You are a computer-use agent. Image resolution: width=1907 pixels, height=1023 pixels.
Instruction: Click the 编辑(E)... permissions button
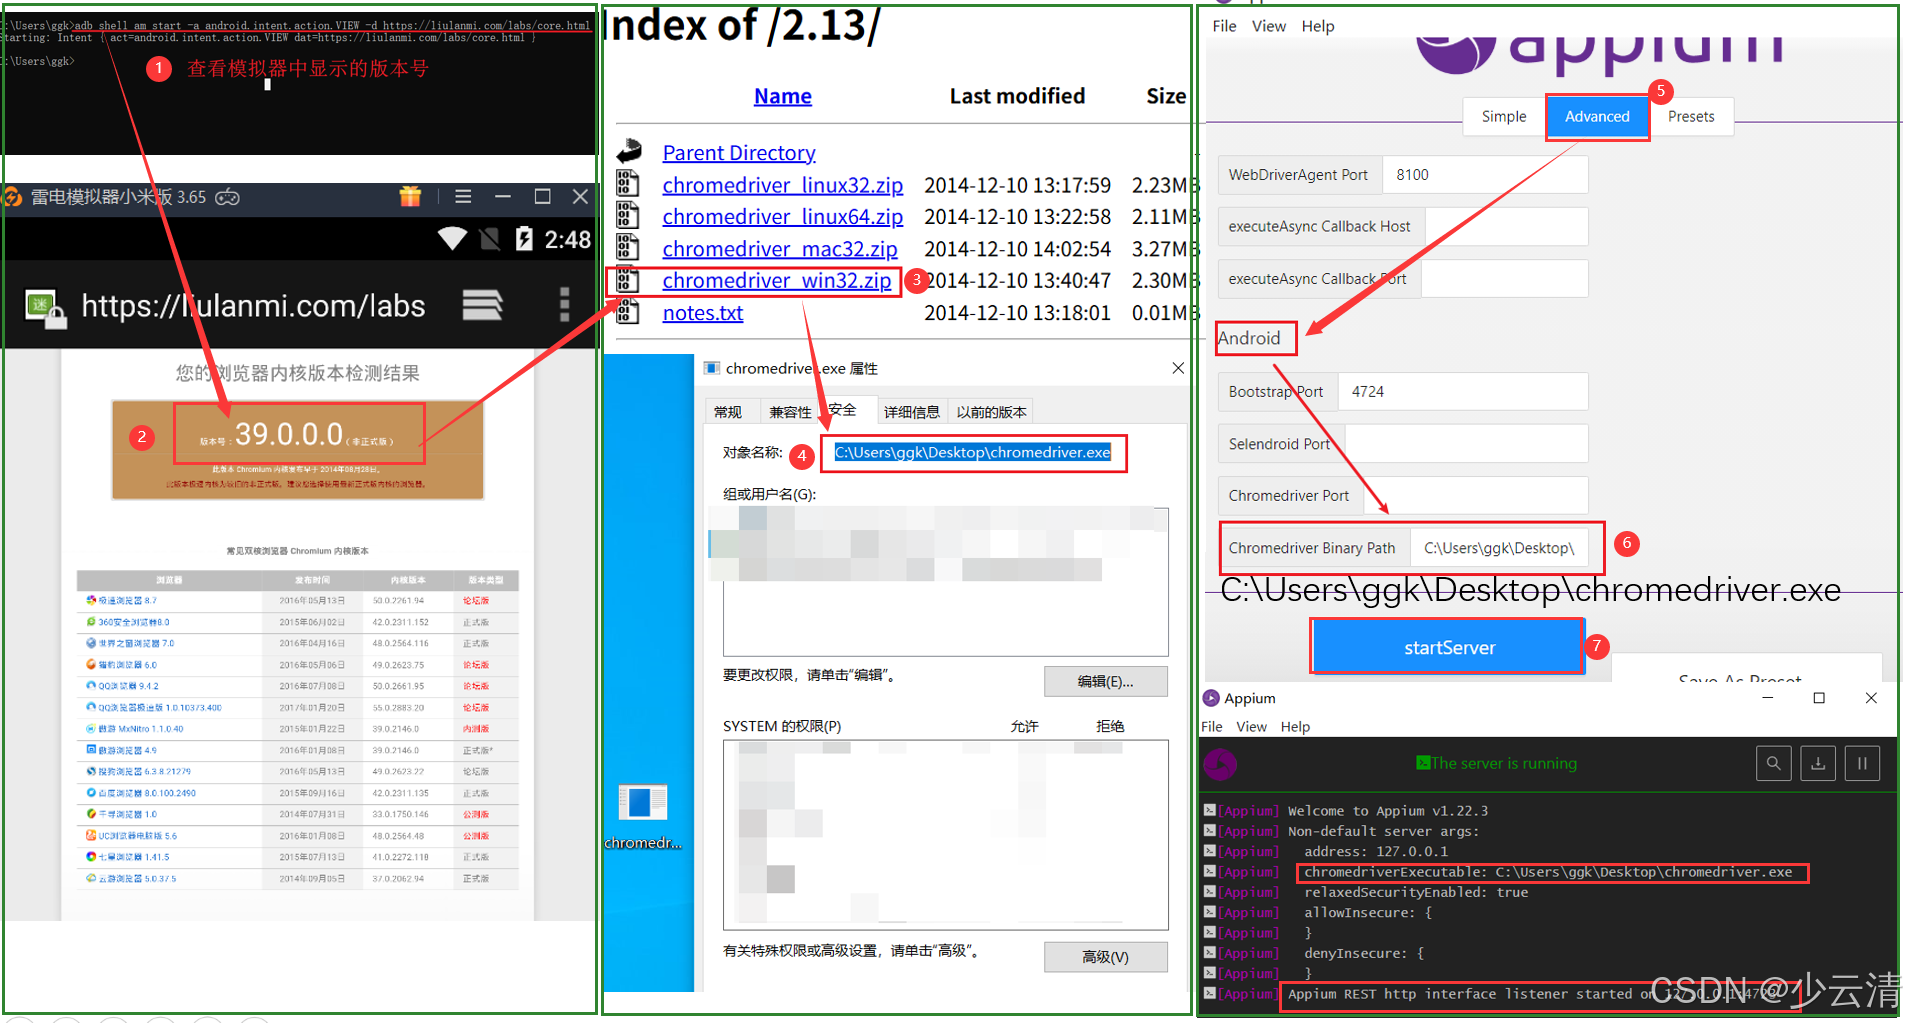(x=1105, y=681)
